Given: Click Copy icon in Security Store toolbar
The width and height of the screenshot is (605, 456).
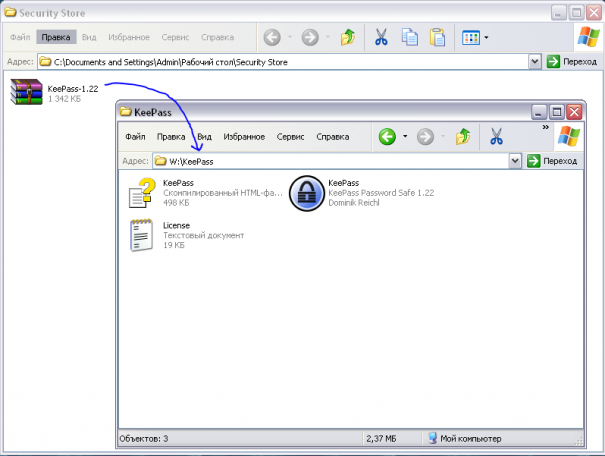Looking at the screenshot, I should click(409, 37).
